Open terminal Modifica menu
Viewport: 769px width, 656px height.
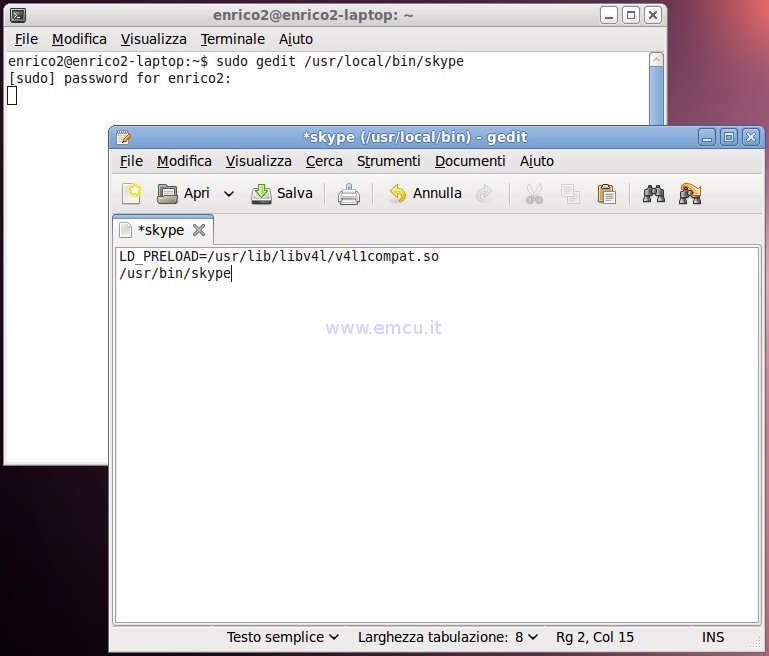[79, 39]
